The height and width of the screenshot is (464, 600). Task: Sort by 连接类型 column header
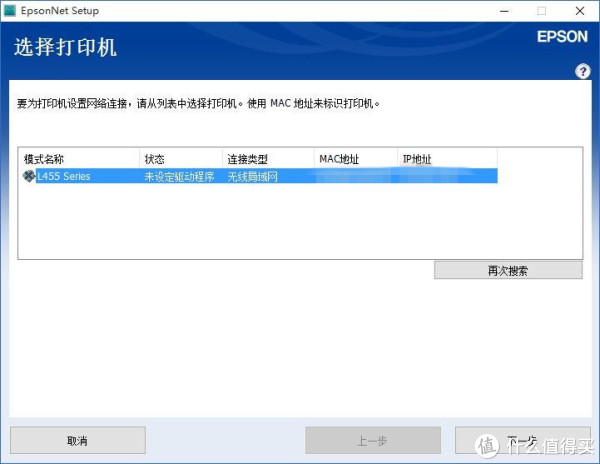[268, 159]
